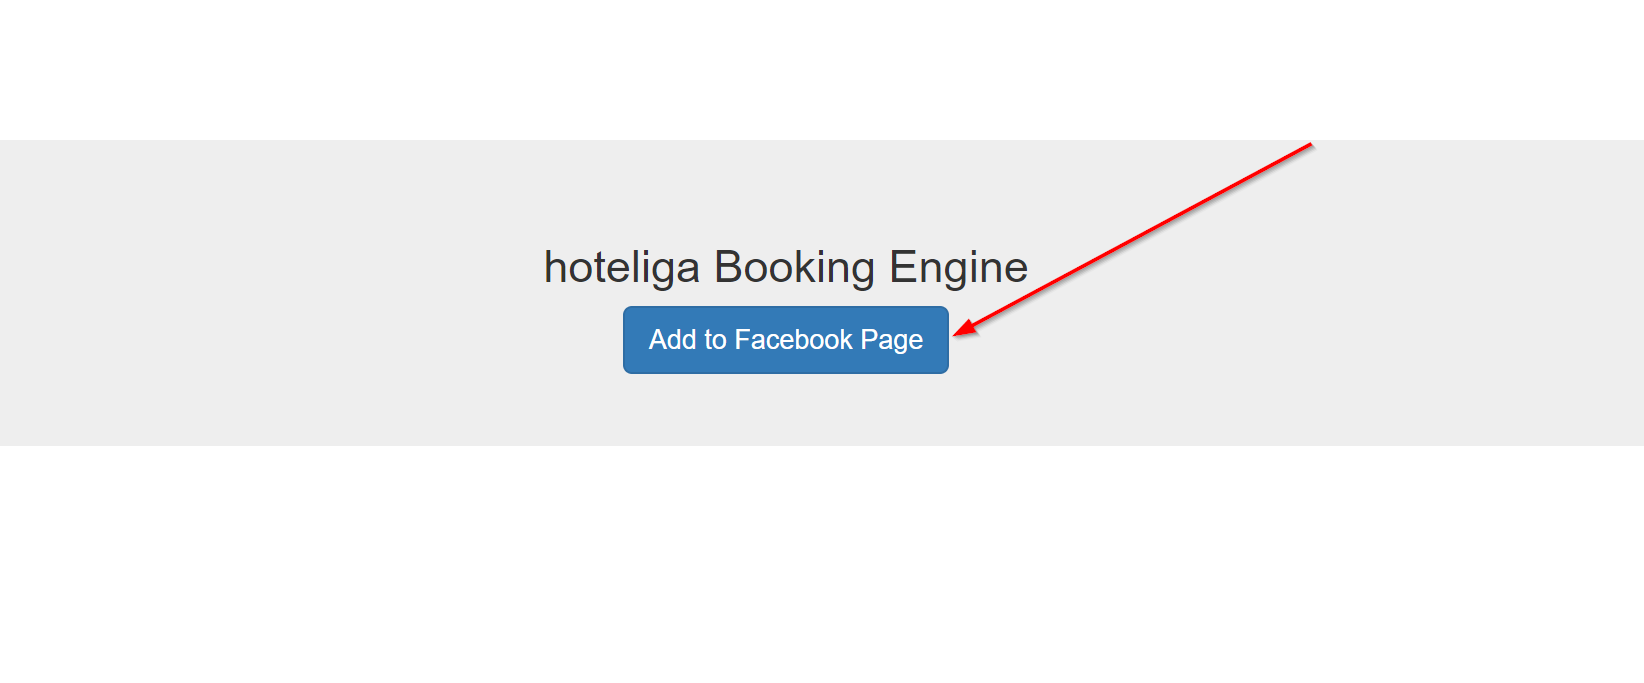Screen dimensions: 1644x683
Task: Click the hoteliga Booking Engine heading
Action: pos(785,267)
